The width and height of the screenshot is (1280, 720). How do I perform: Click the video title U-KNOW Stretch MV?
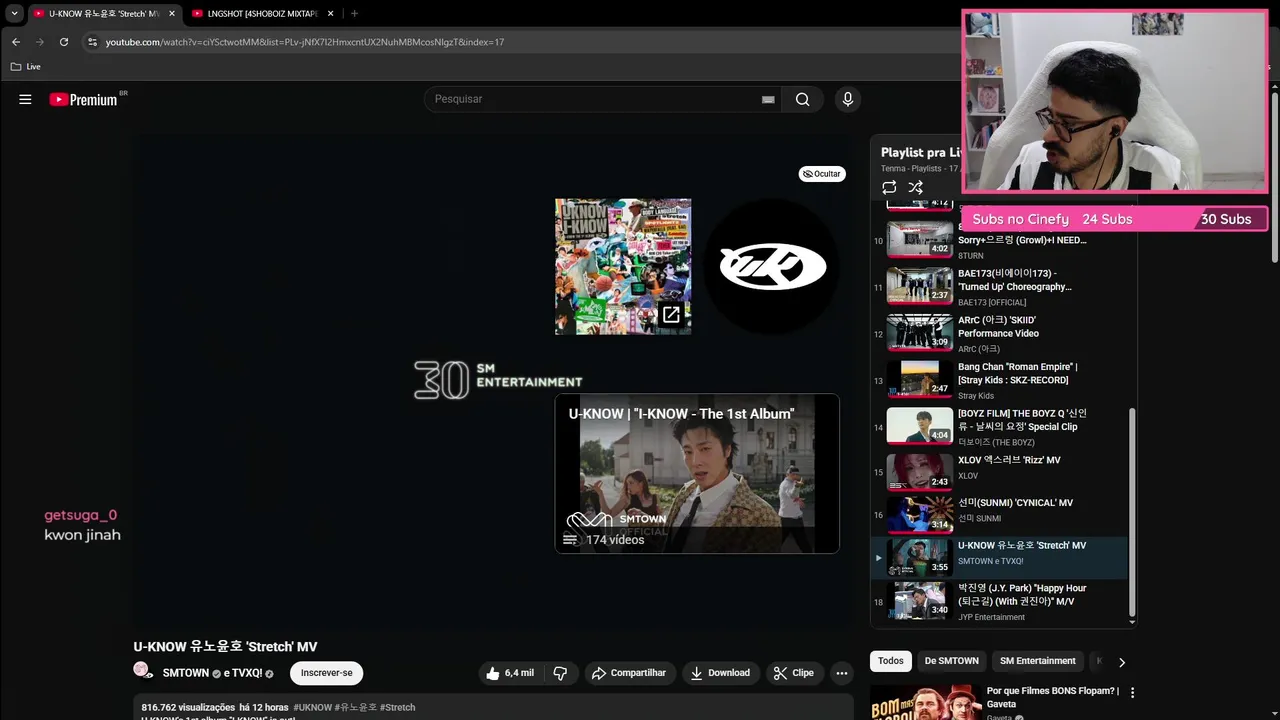click(x=225, y=647)
